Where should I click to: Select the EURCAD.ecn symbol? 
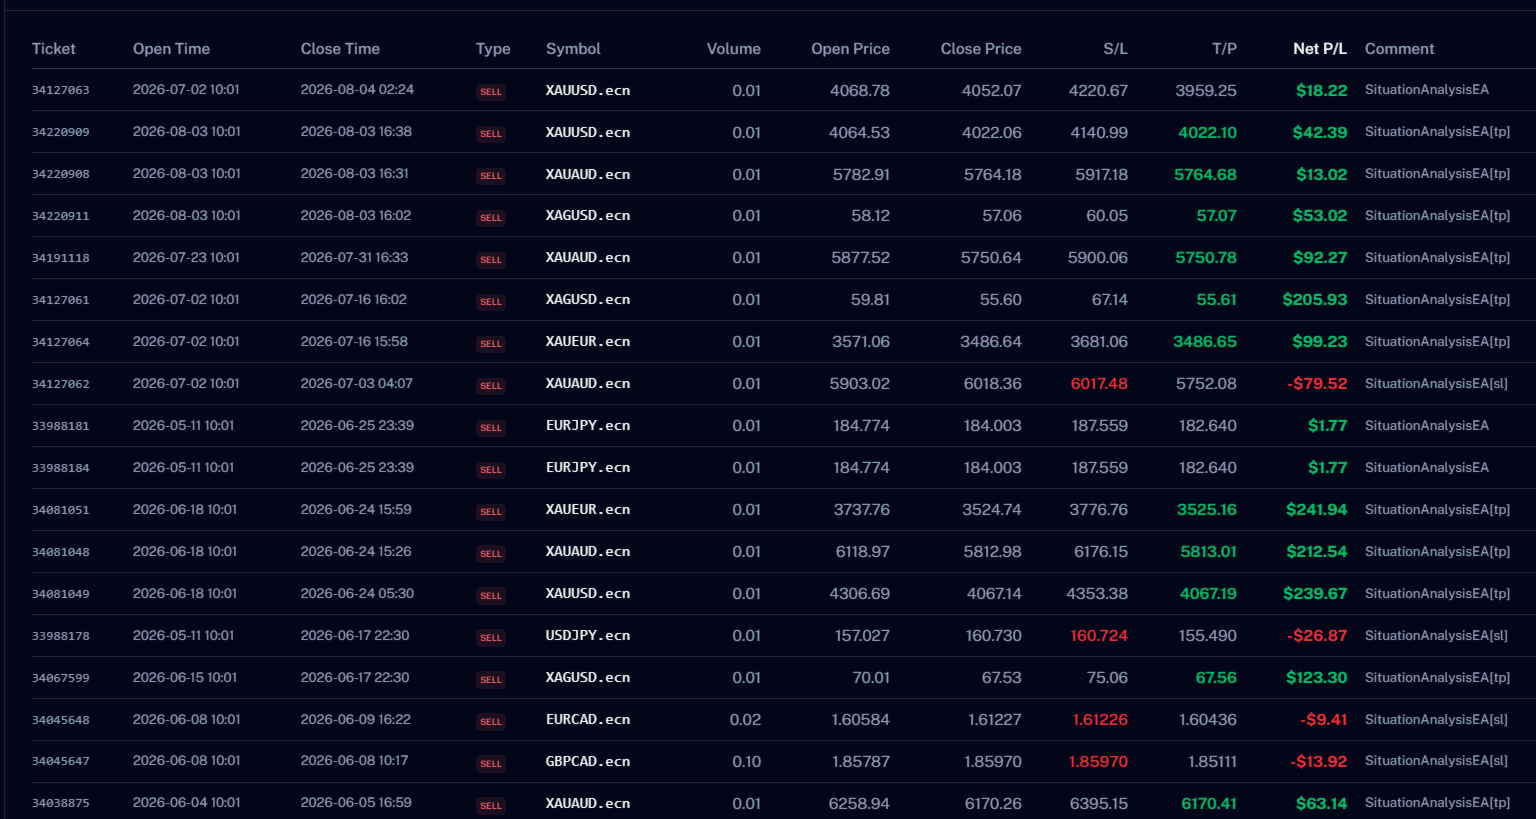point(588,720)
